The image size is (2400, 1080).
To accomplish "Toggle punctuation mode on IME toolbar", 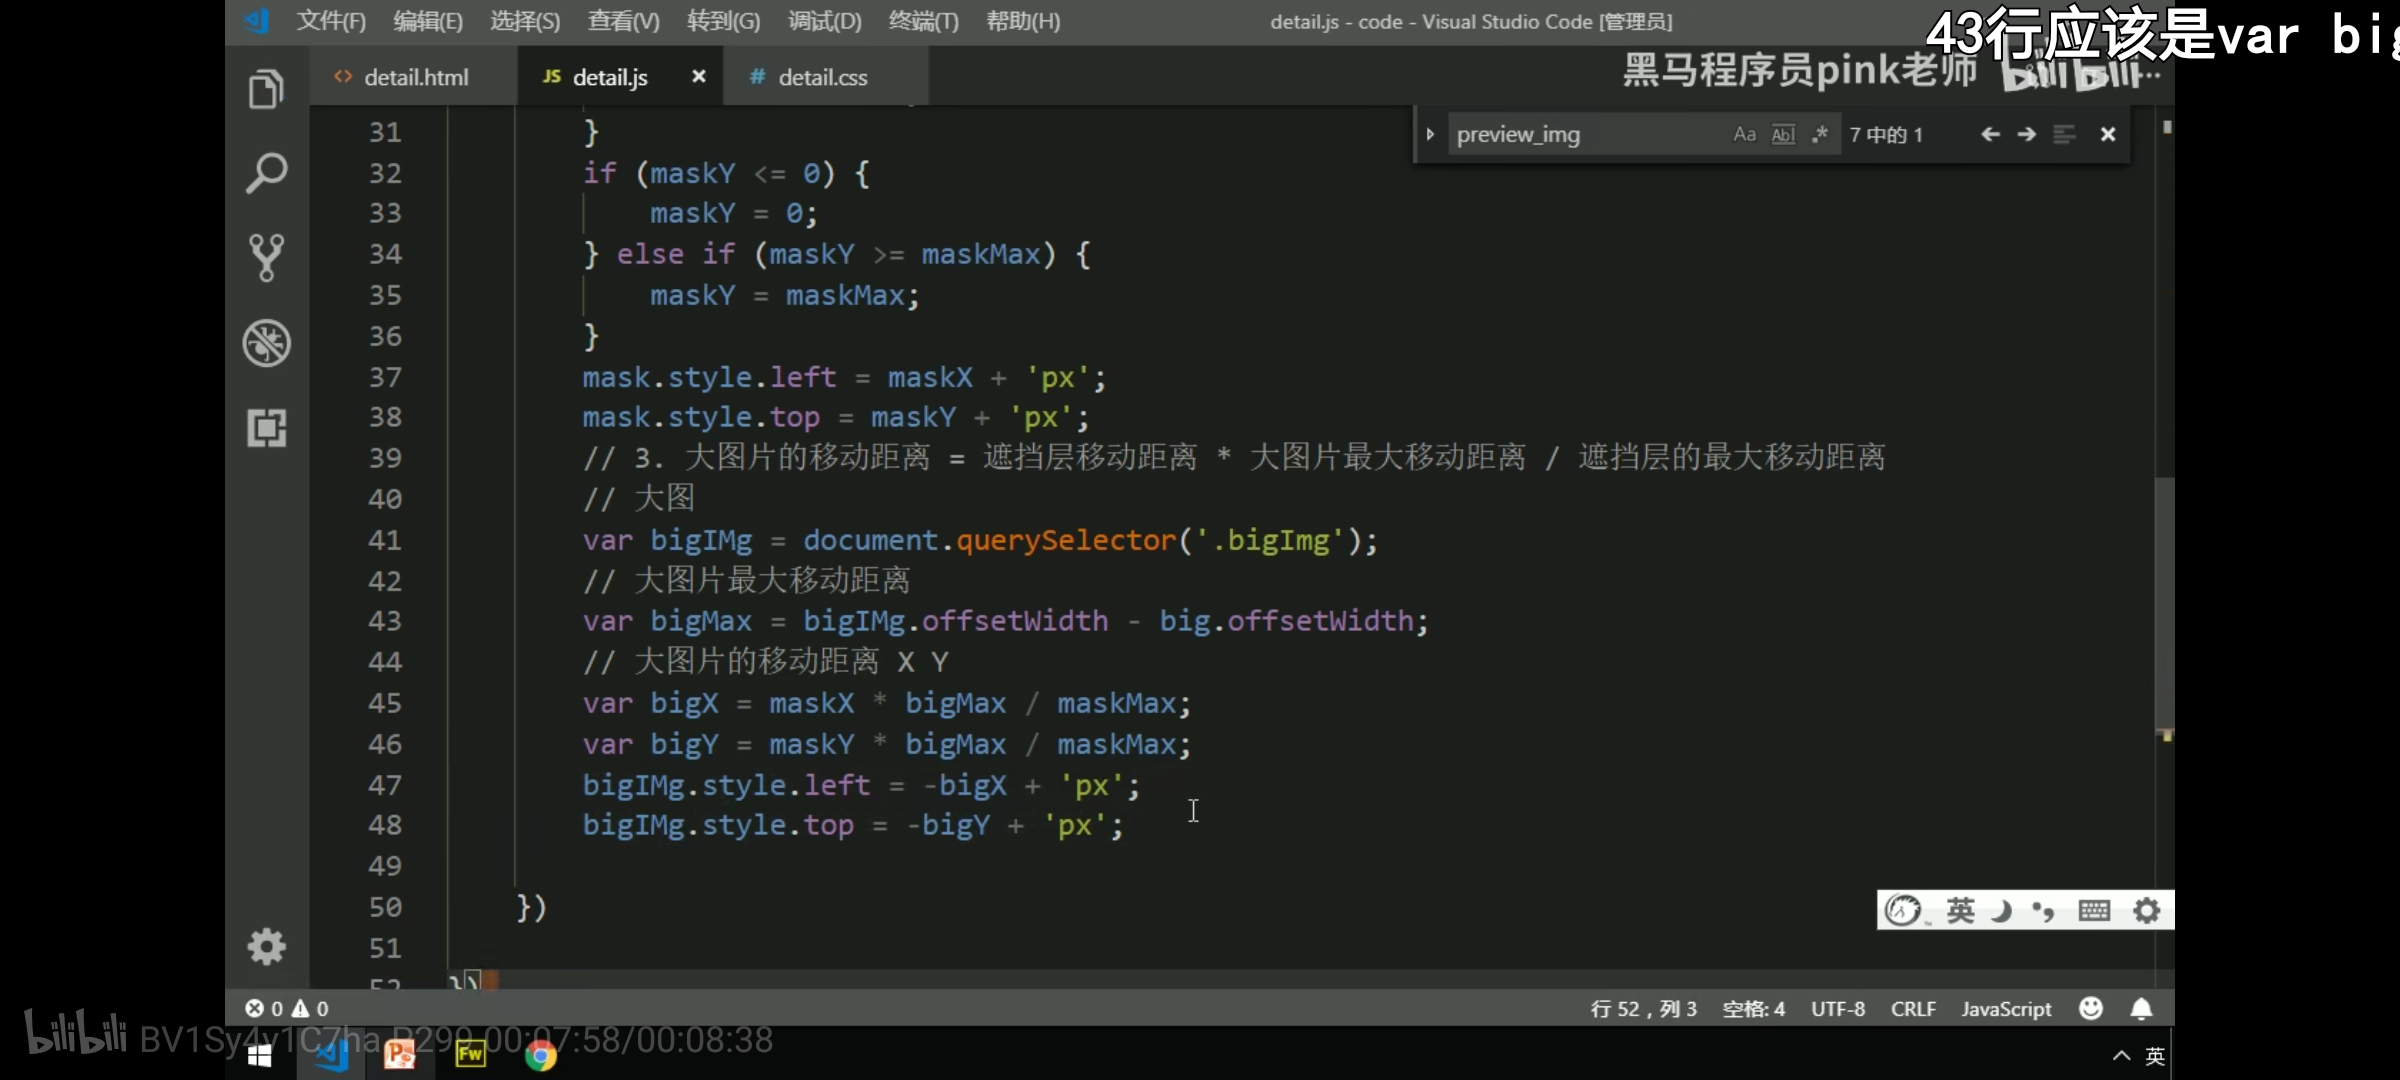I will (x=2043, y=910).
